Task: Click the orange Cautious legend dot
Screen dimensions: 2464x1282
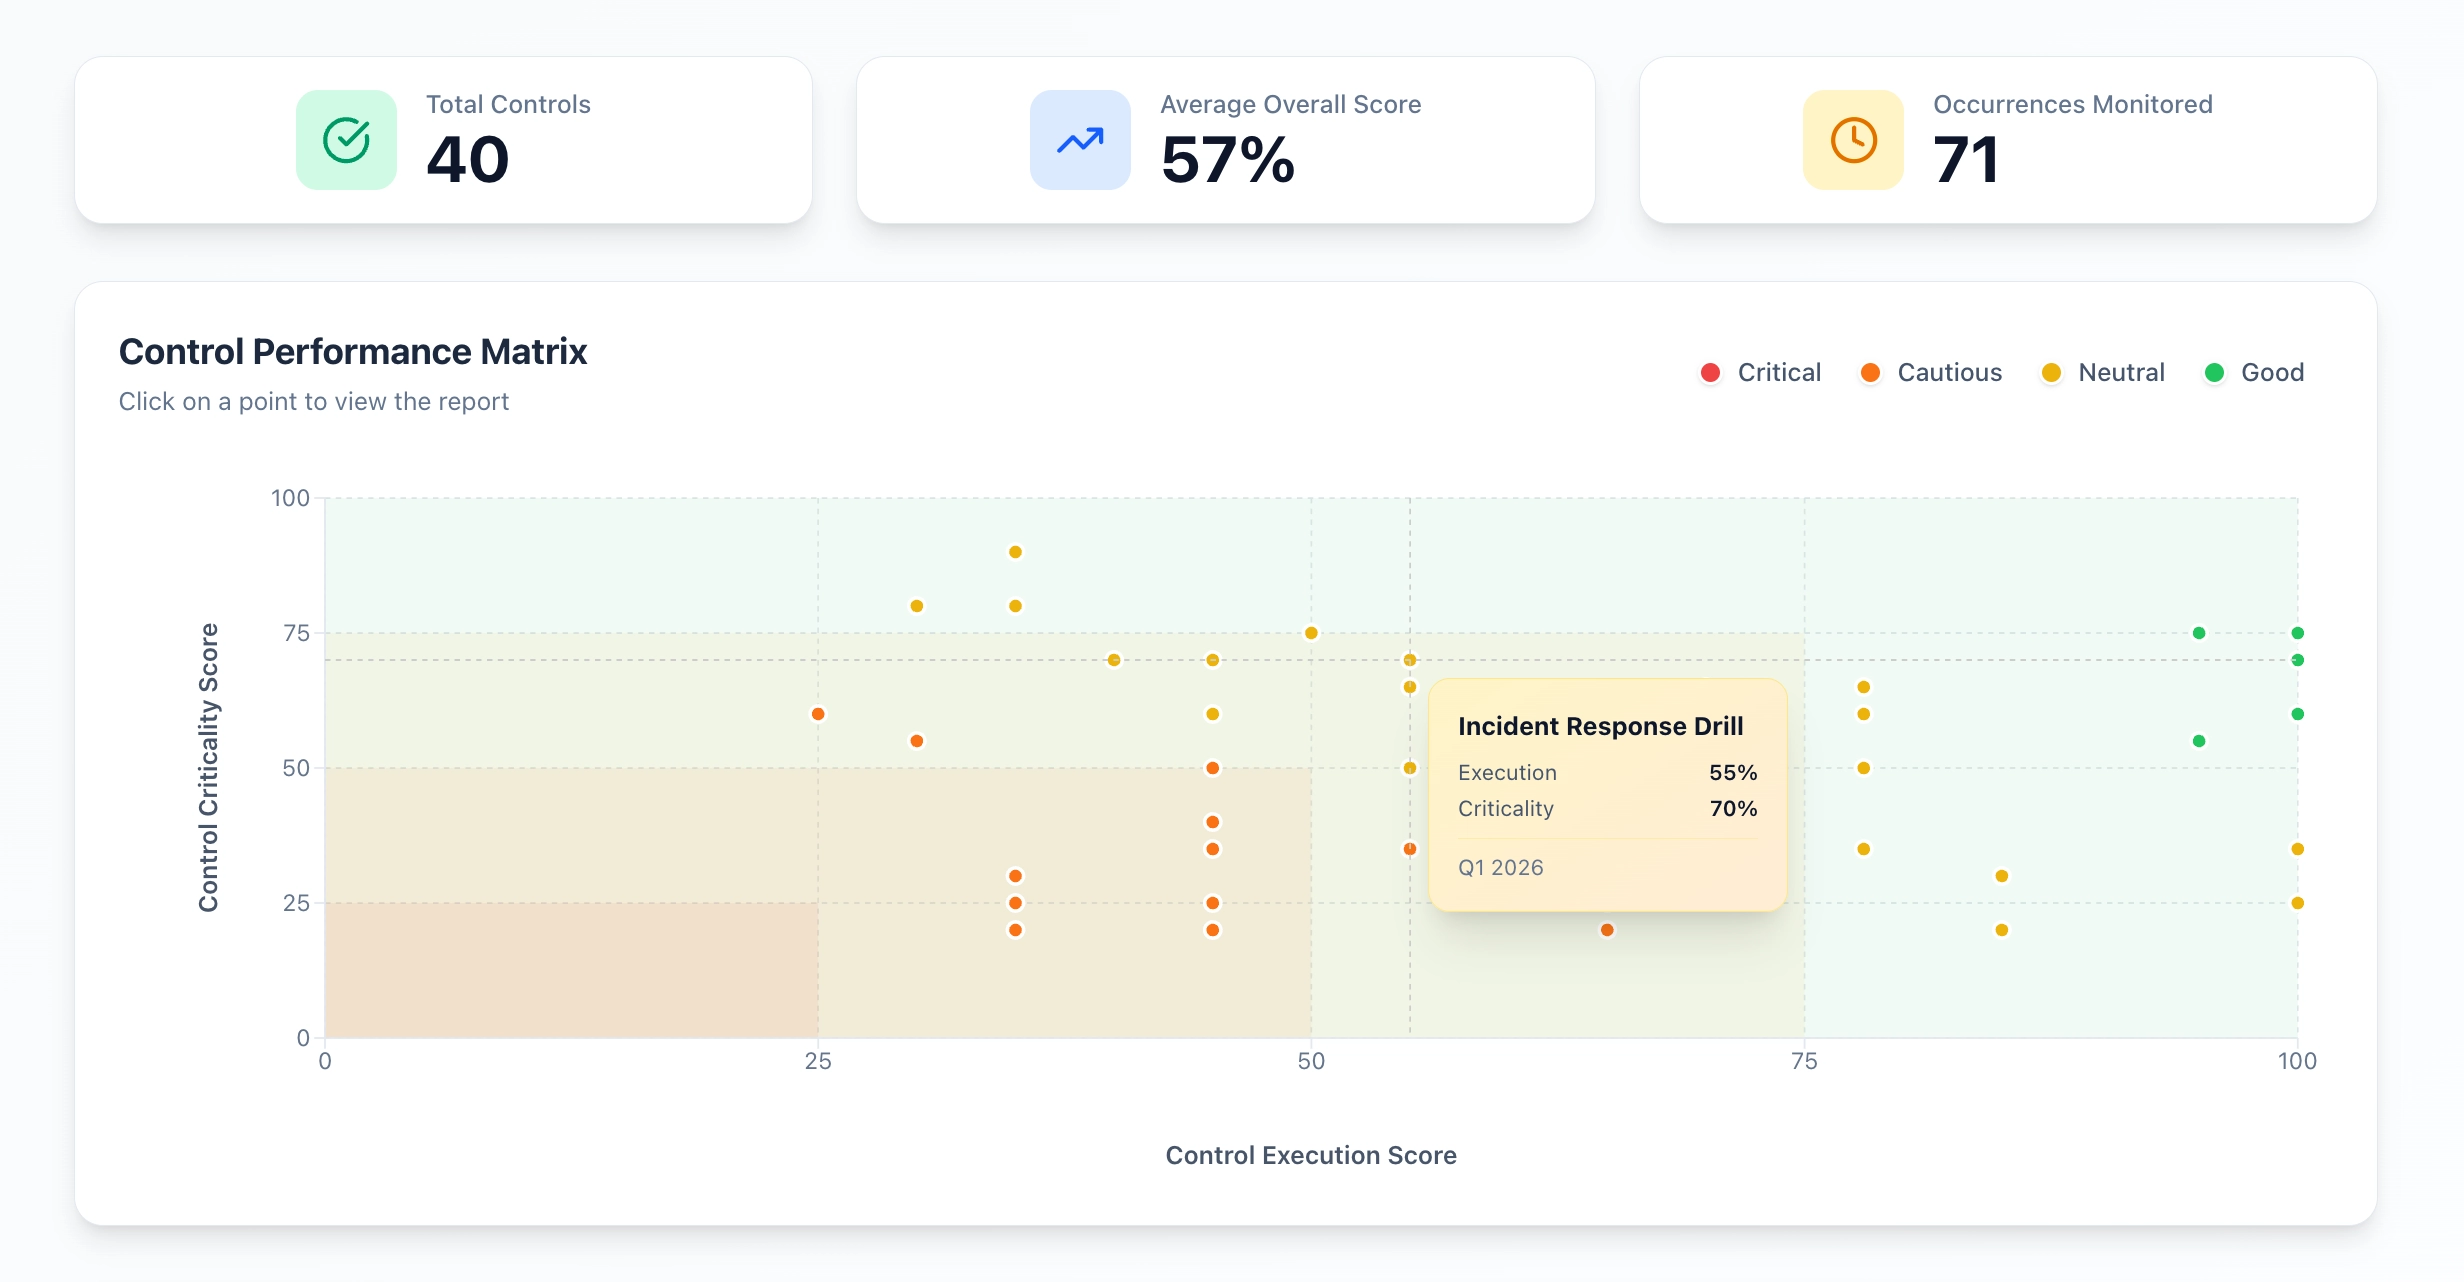Action: coord(1869,372)
